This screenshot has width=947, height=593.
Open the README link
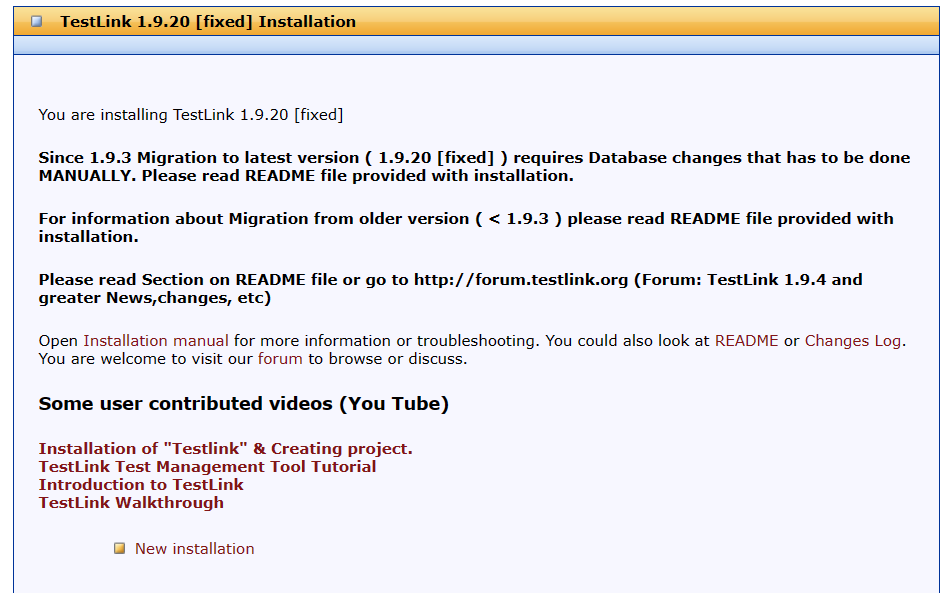(x=746, y=341)
